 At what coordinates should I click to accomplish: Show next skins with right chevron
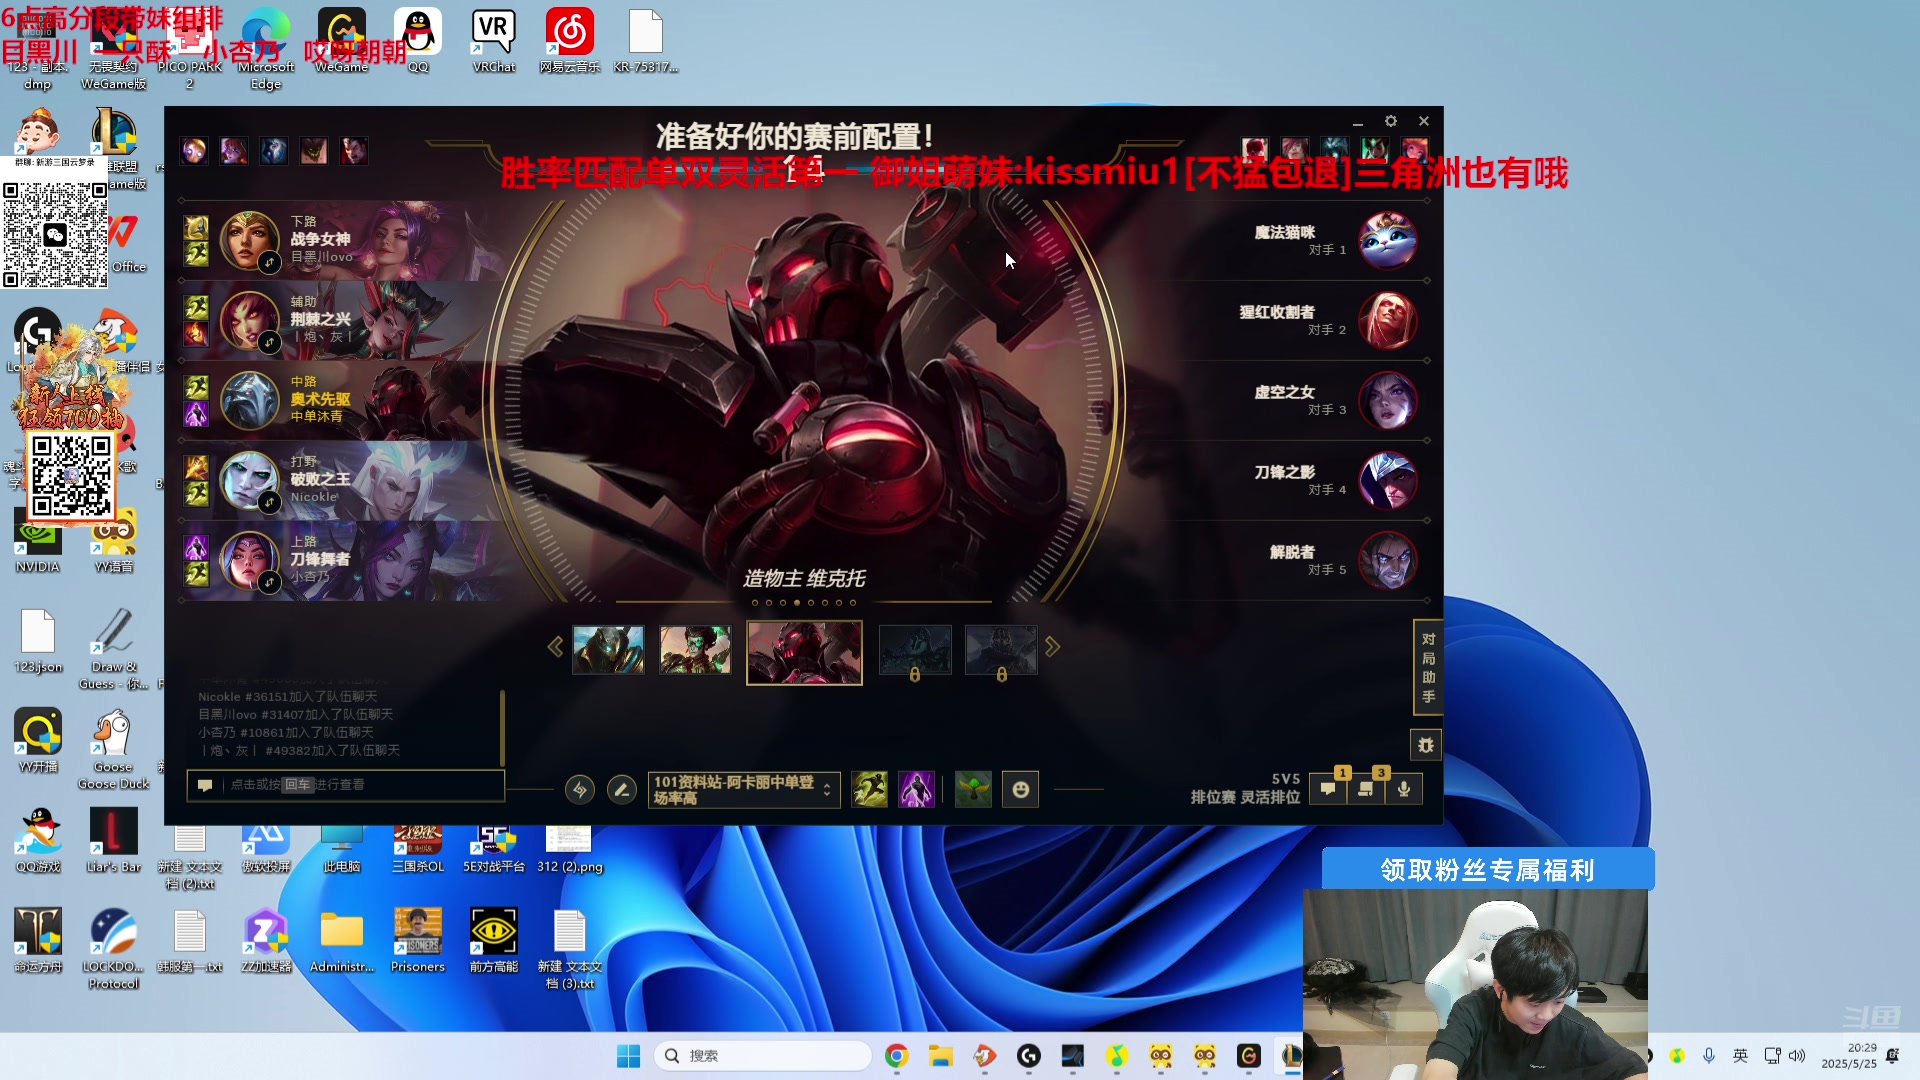1052,647
